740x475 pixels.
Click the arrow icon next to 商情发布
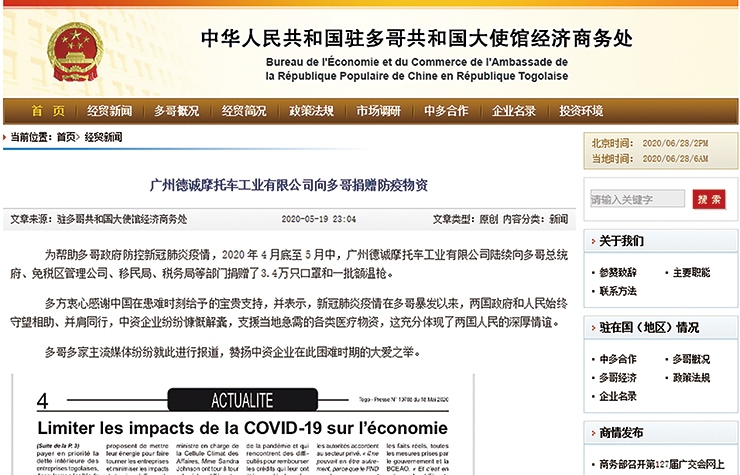(x=592, y=433)
